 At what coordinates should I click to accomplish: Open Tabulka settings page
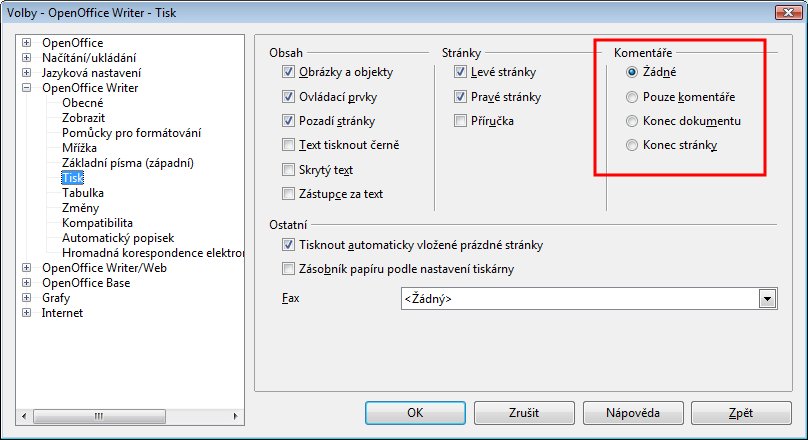tap(83, 193)
